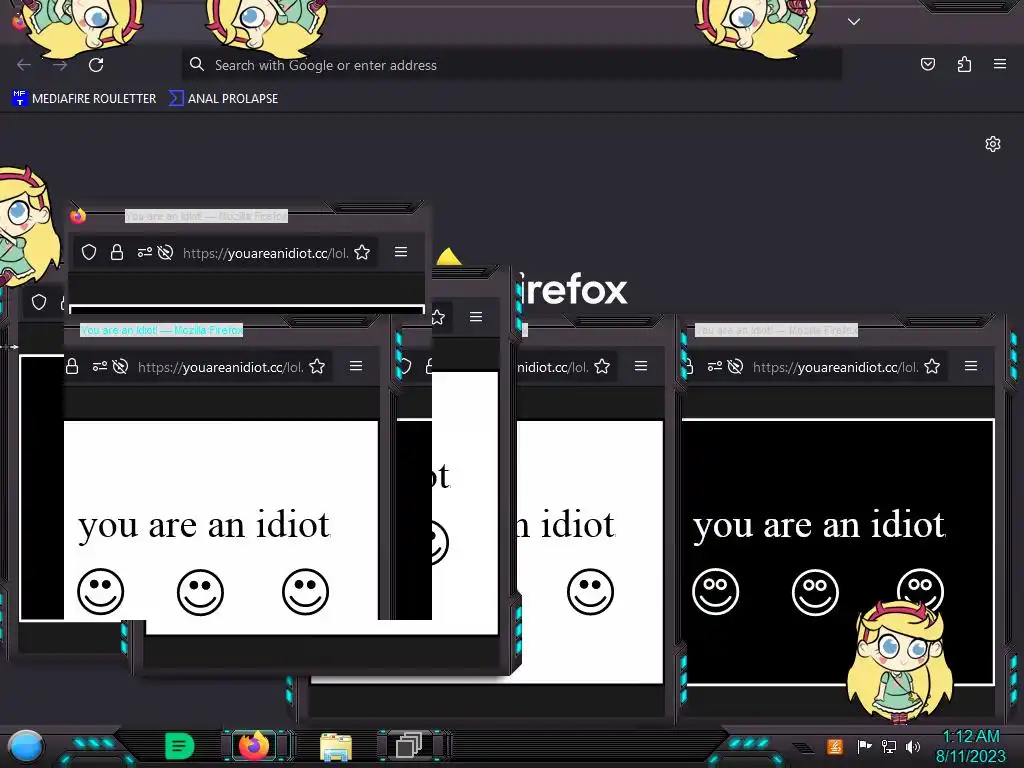This screenshot has width=1024, height=768.
Task: Click first white smiley on the black page
Action: 716,592
